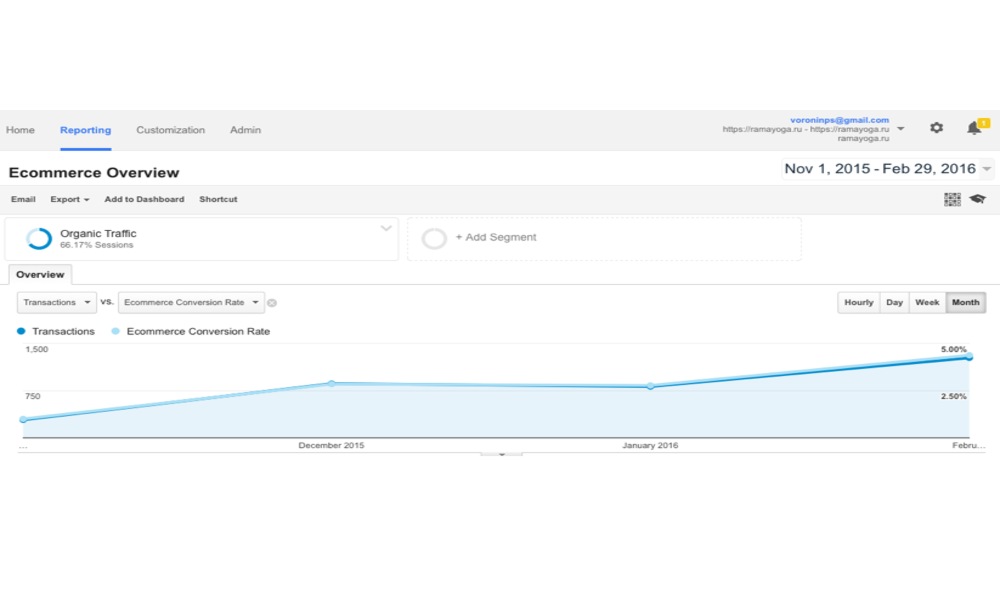
Task: Click the empty Add Segment circle
Action: coord(434,239)
